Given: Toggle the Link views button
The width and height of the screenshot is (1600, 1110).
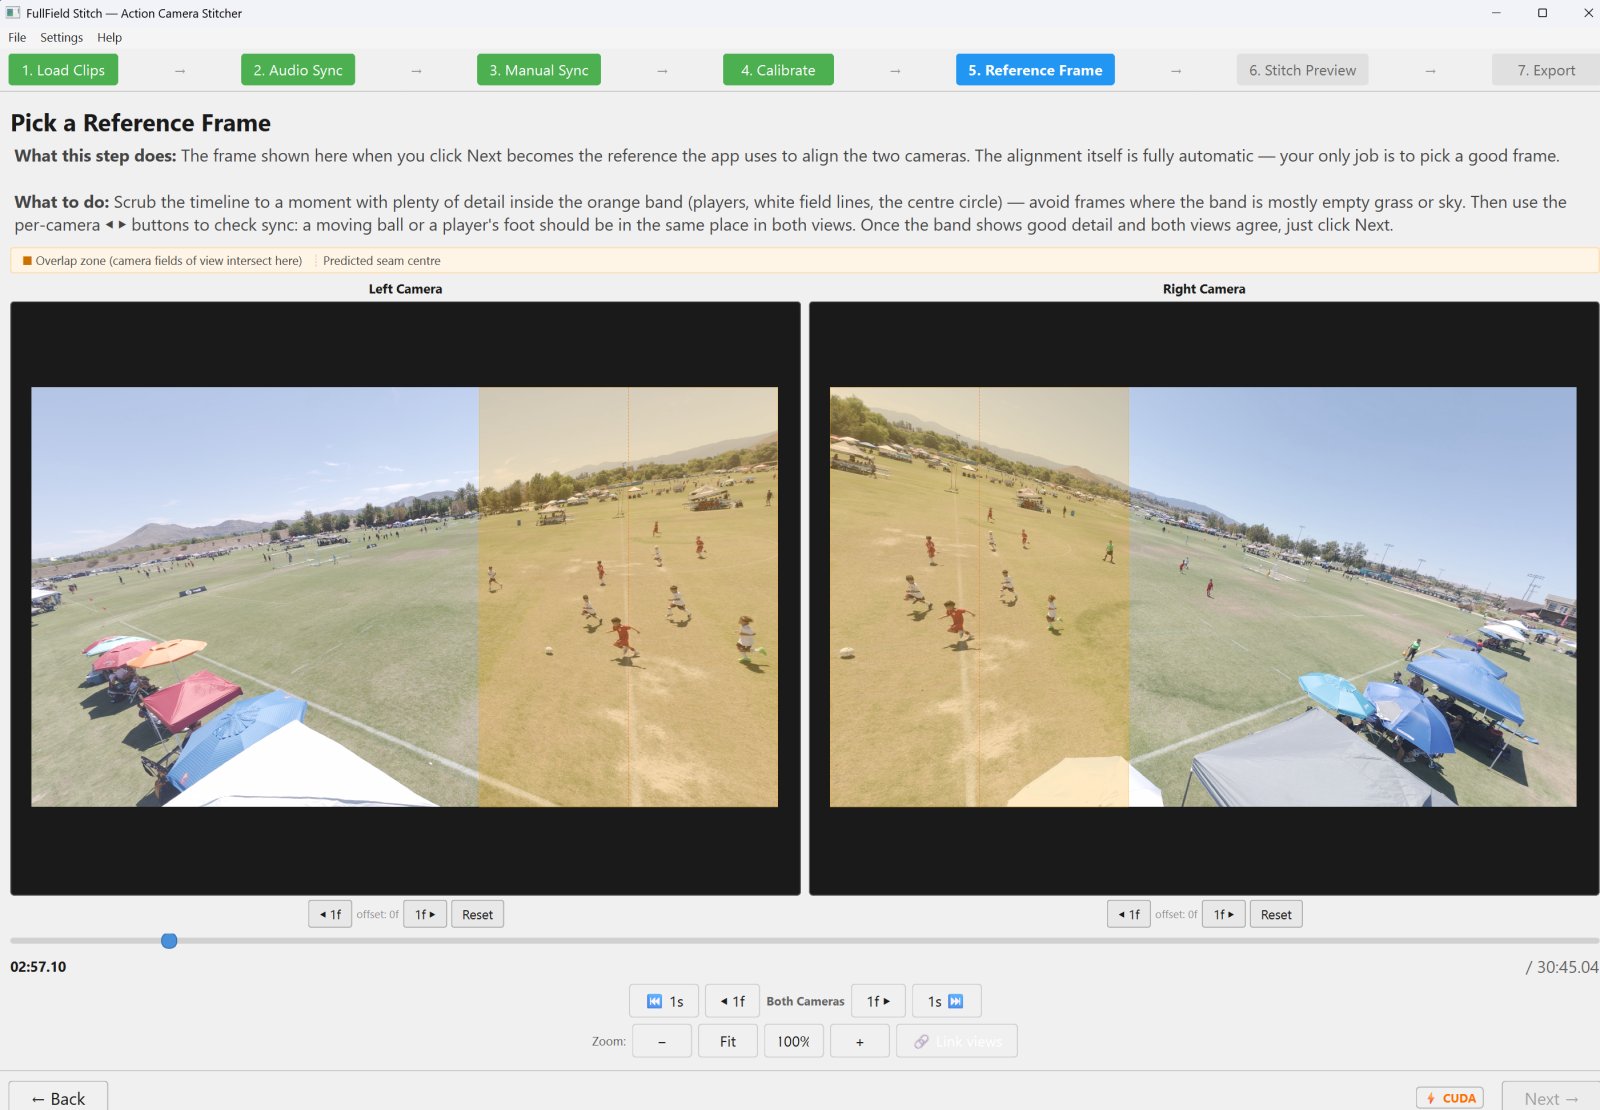Looking at the screenshot, I should point(957,1041).
